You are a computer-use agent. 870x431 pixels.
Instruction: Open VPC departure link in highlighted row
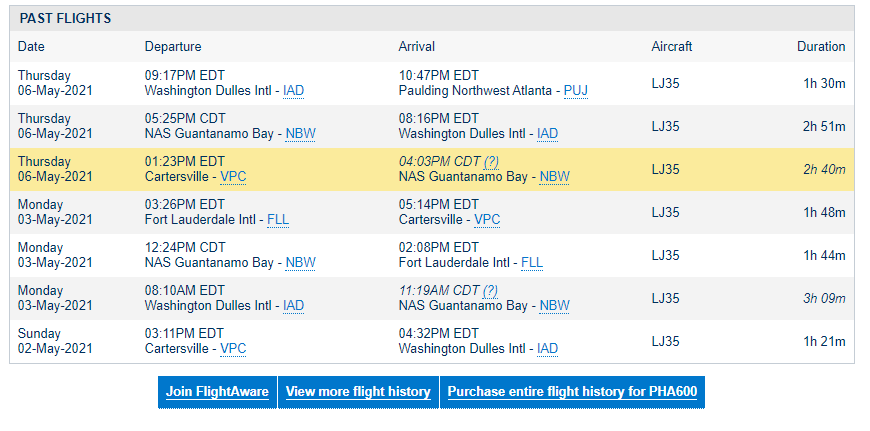pos(233,176)
